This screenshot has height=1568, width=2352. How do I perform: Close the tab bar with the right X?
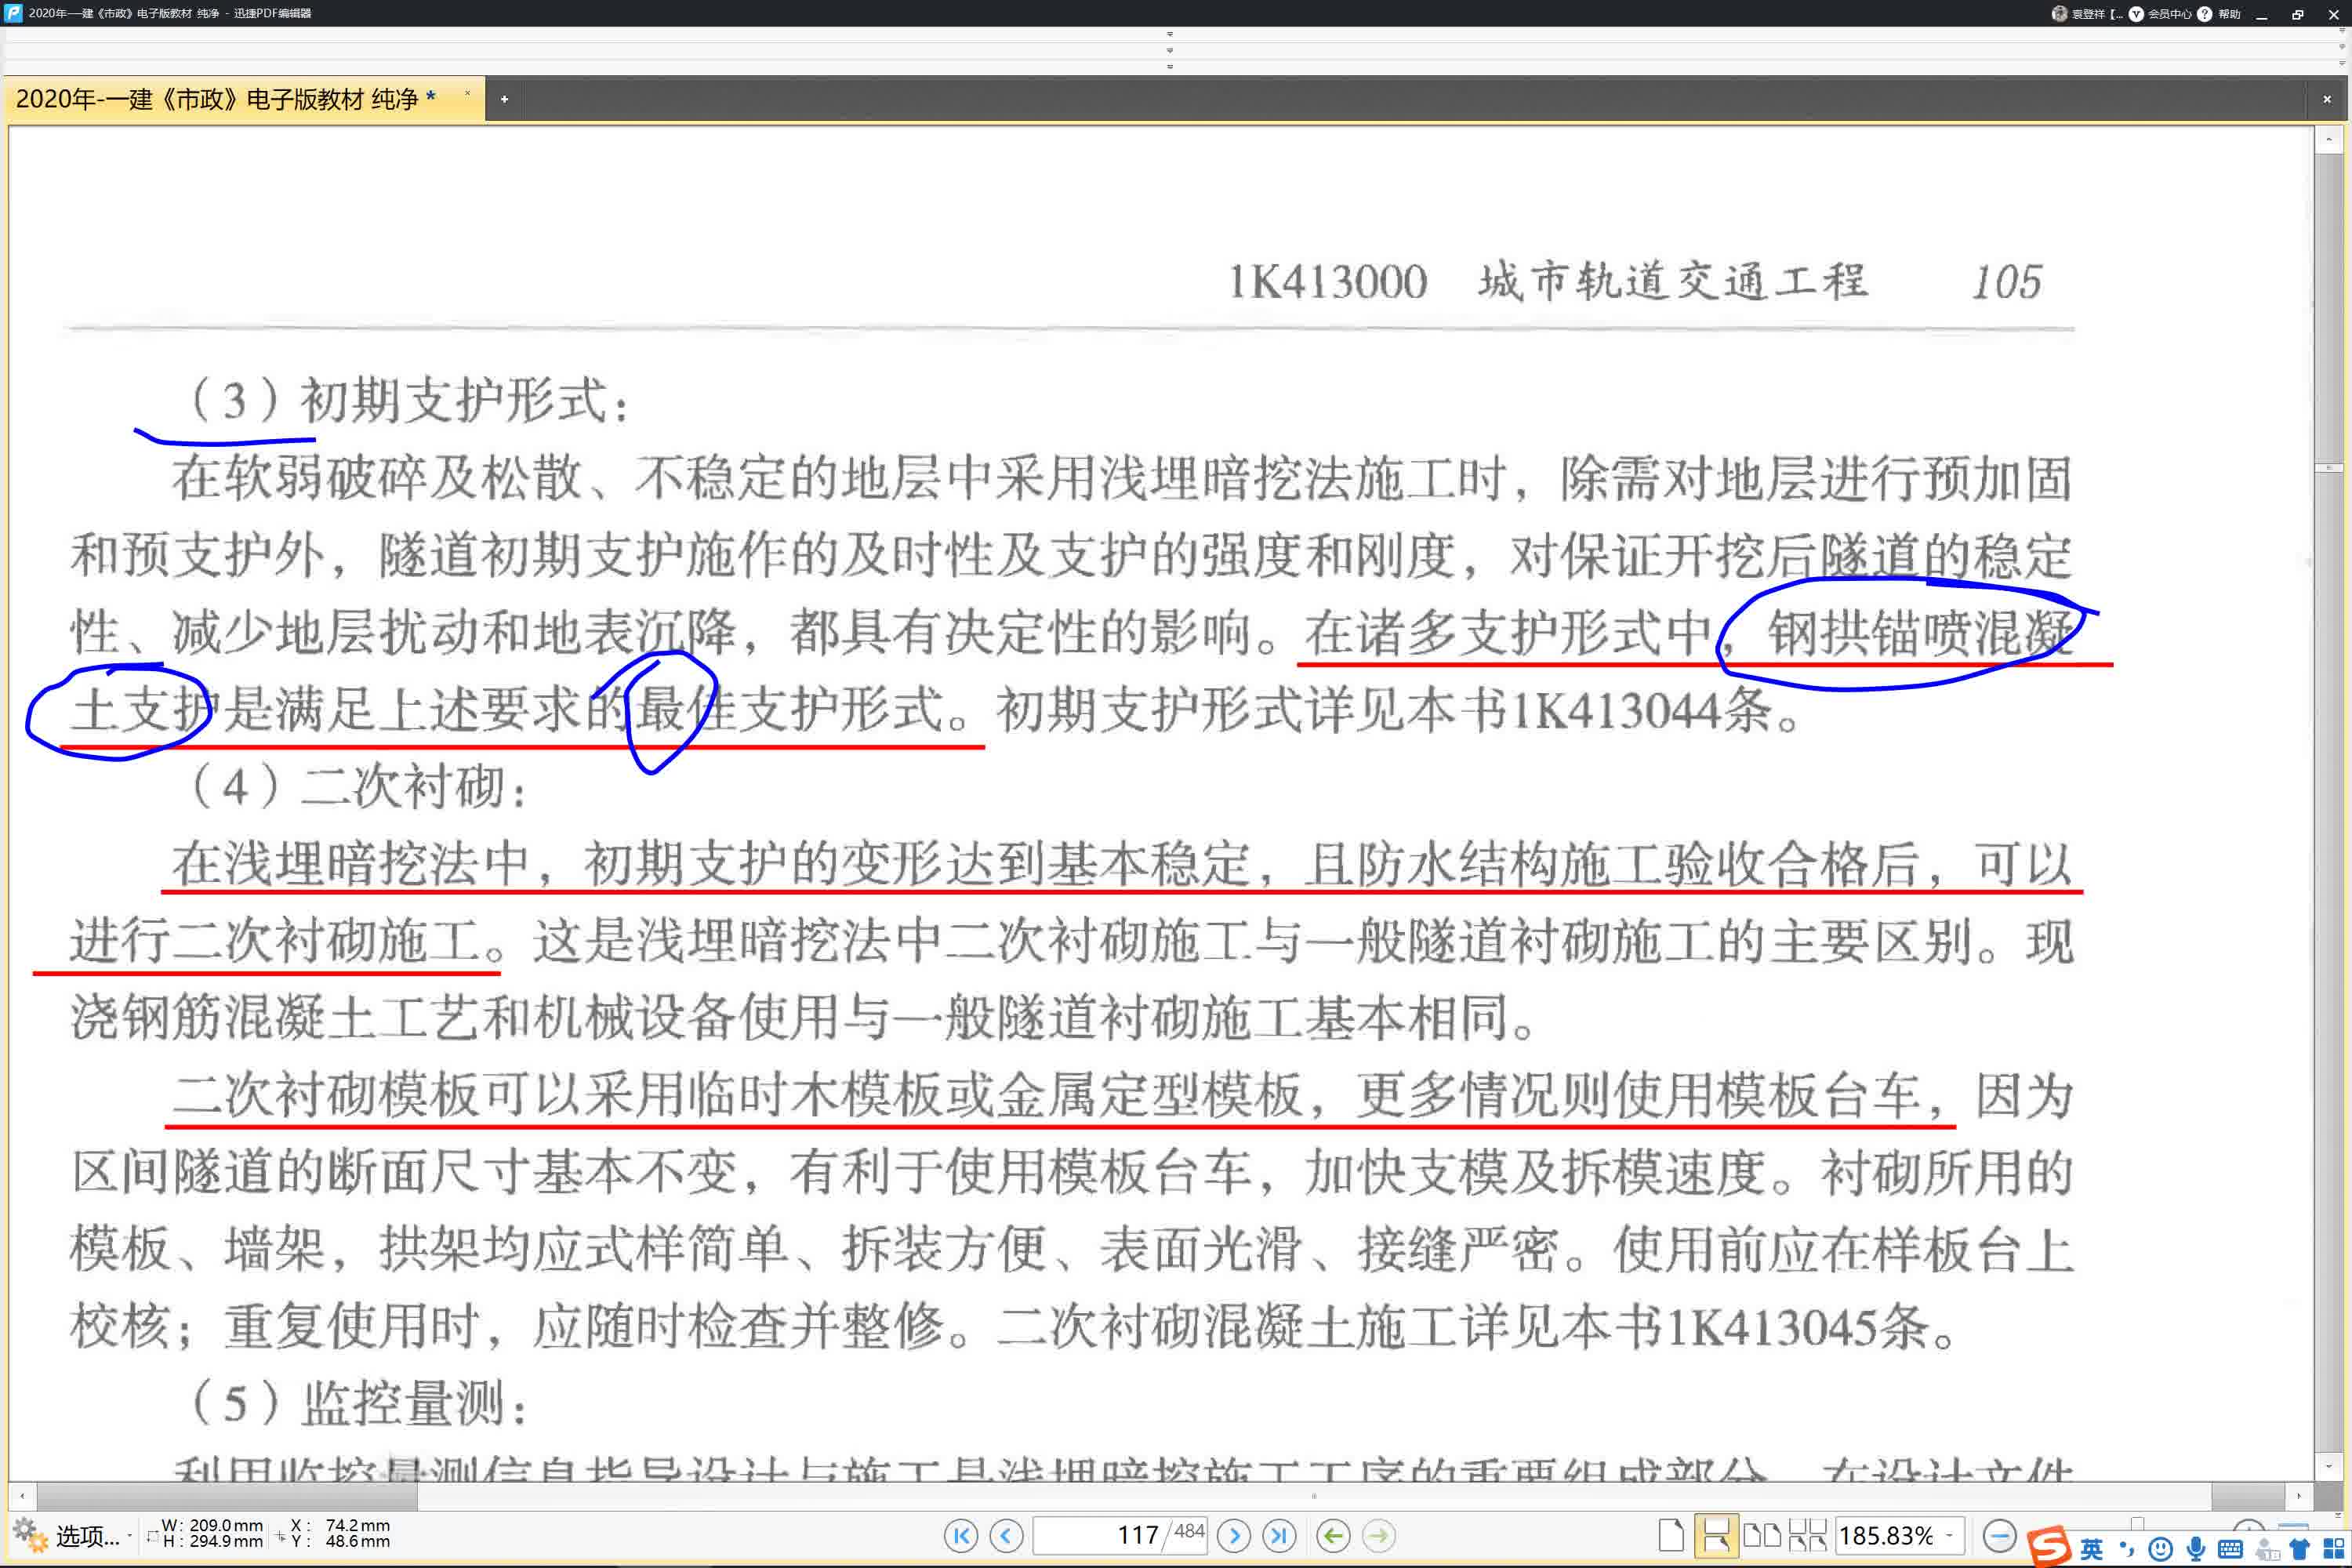click(x=2327, y=99)
